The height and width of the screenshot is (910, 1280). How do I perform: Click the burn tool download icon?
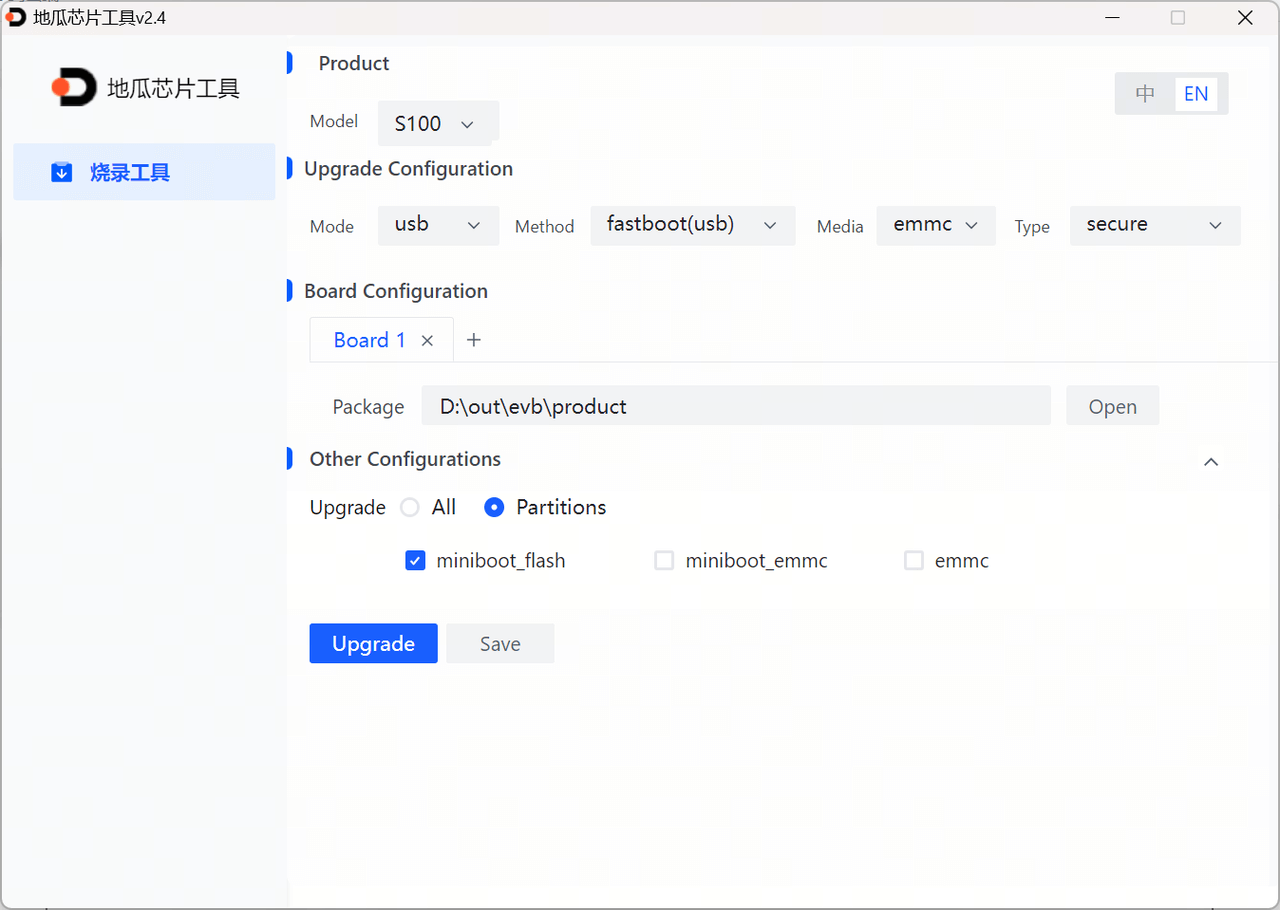tap(61, 173)
